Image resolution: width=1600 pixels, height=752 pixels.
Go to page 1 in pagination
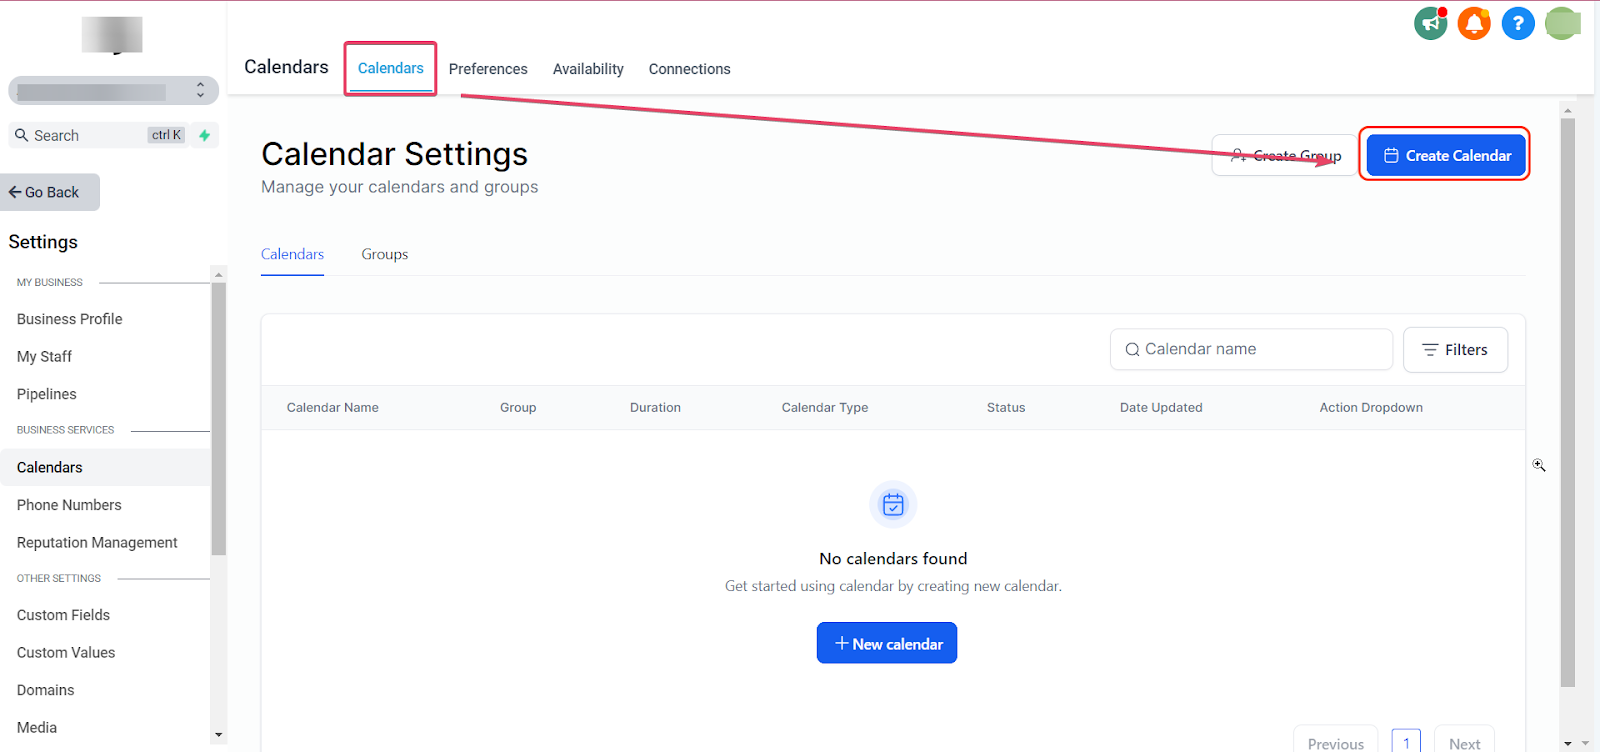[1406, 741]
